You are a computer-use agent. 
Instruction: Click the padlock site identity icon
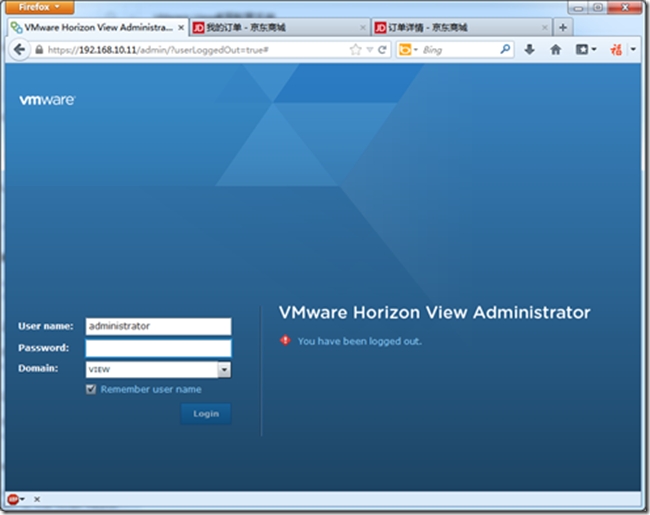pos(39,50)
